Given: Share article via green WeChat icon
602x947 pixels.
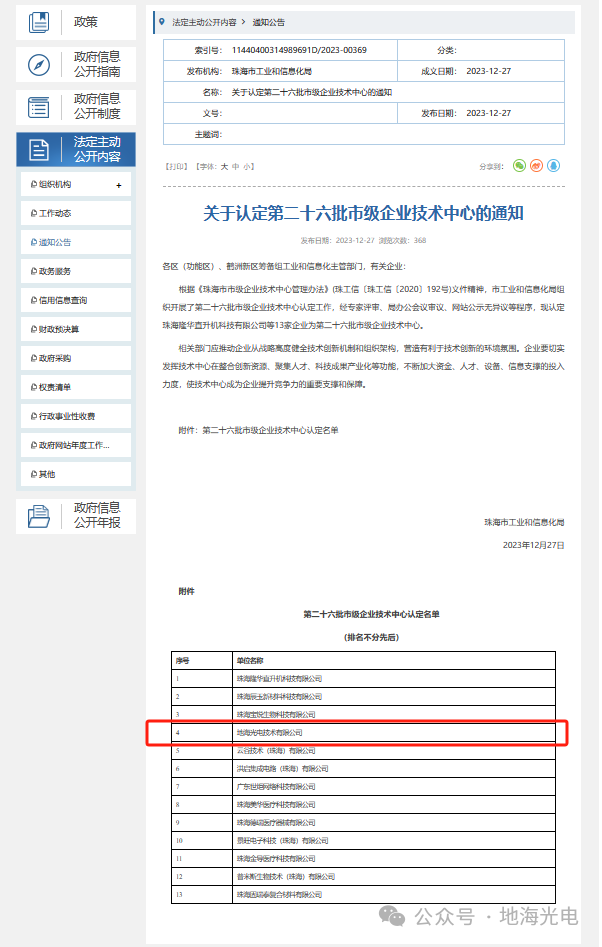Looking at the screenshot, I should (519, 165).
